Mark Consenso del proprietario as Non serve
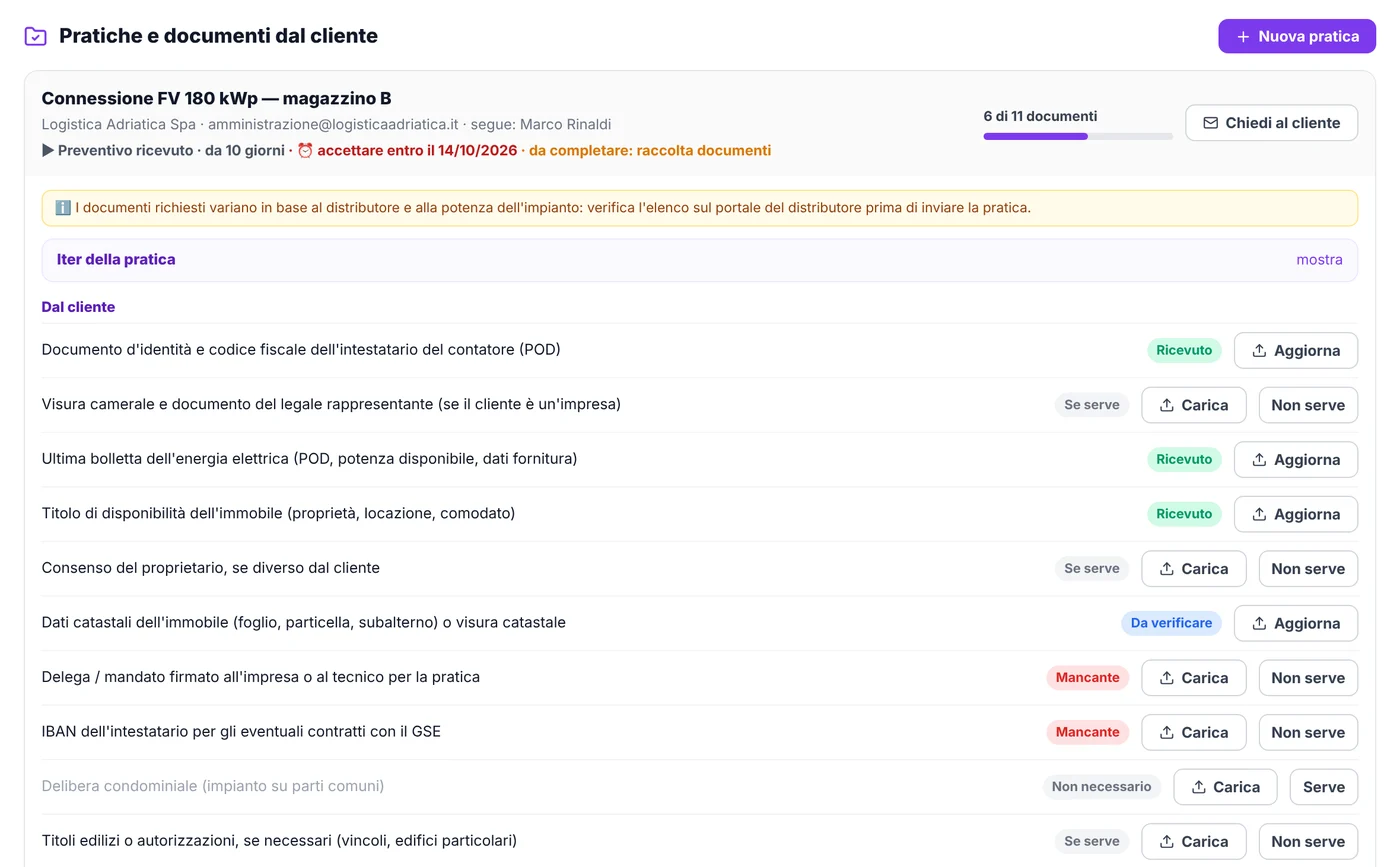The image size is (1400, 867). 1308,569
